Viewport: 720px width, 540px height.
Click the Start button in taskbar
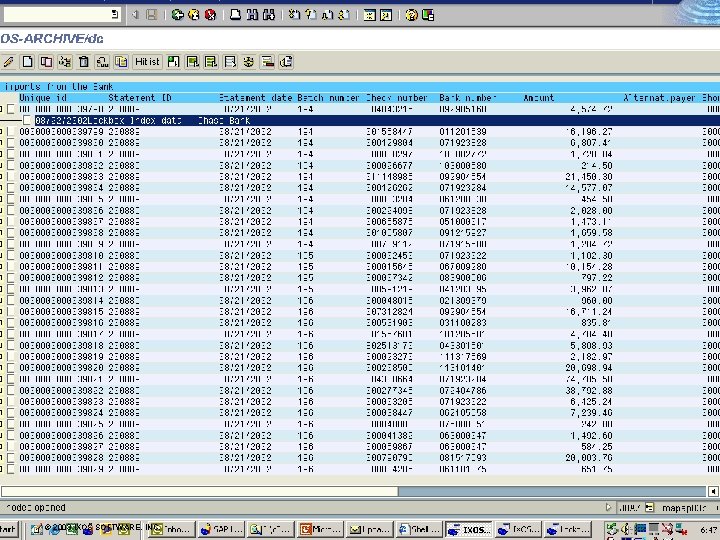click(8, 529)
